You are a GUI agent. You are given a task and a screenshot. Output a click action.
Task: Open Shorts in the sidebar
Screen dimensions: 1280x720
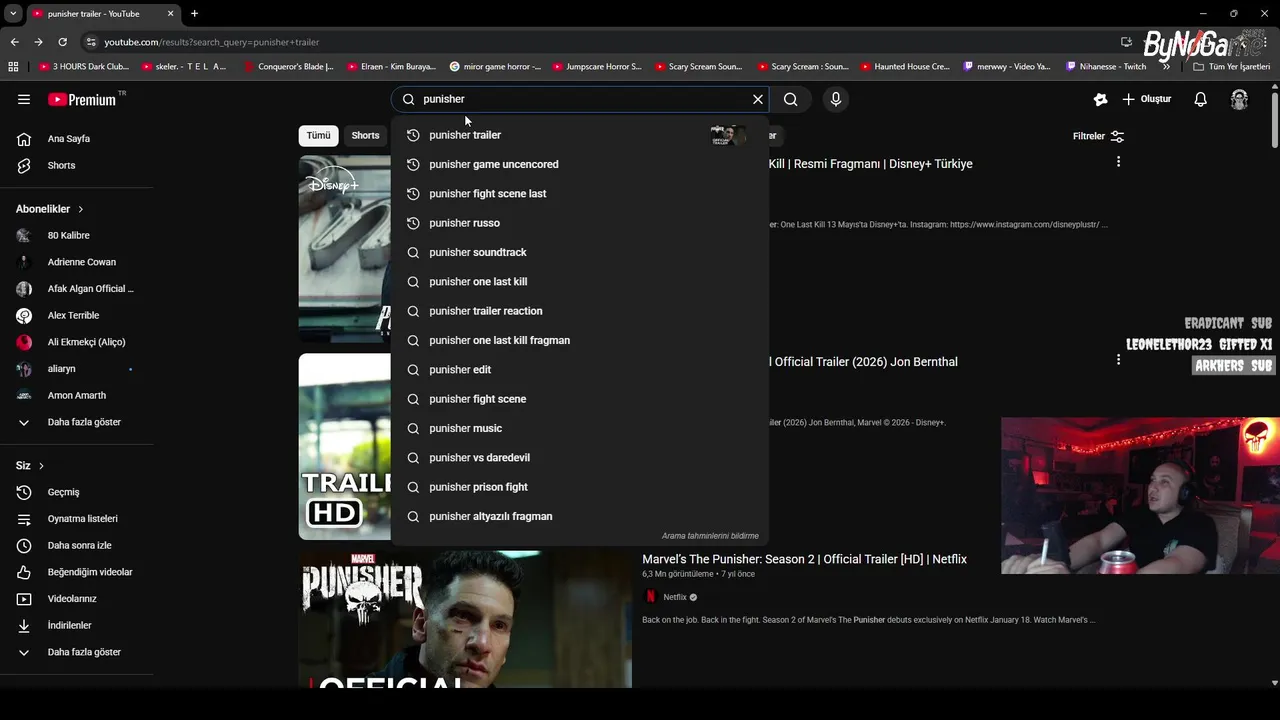click(76, 165)
